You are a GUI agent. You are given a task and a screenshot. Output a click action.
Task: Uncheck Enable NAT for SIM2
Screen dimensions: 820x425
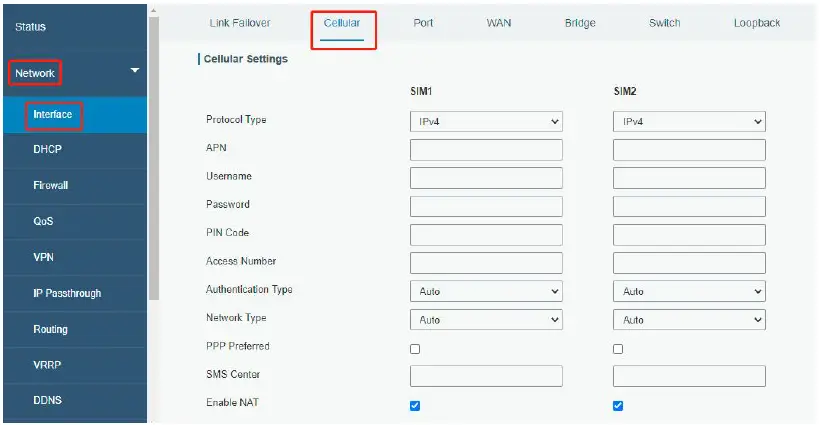click(618, 405)
